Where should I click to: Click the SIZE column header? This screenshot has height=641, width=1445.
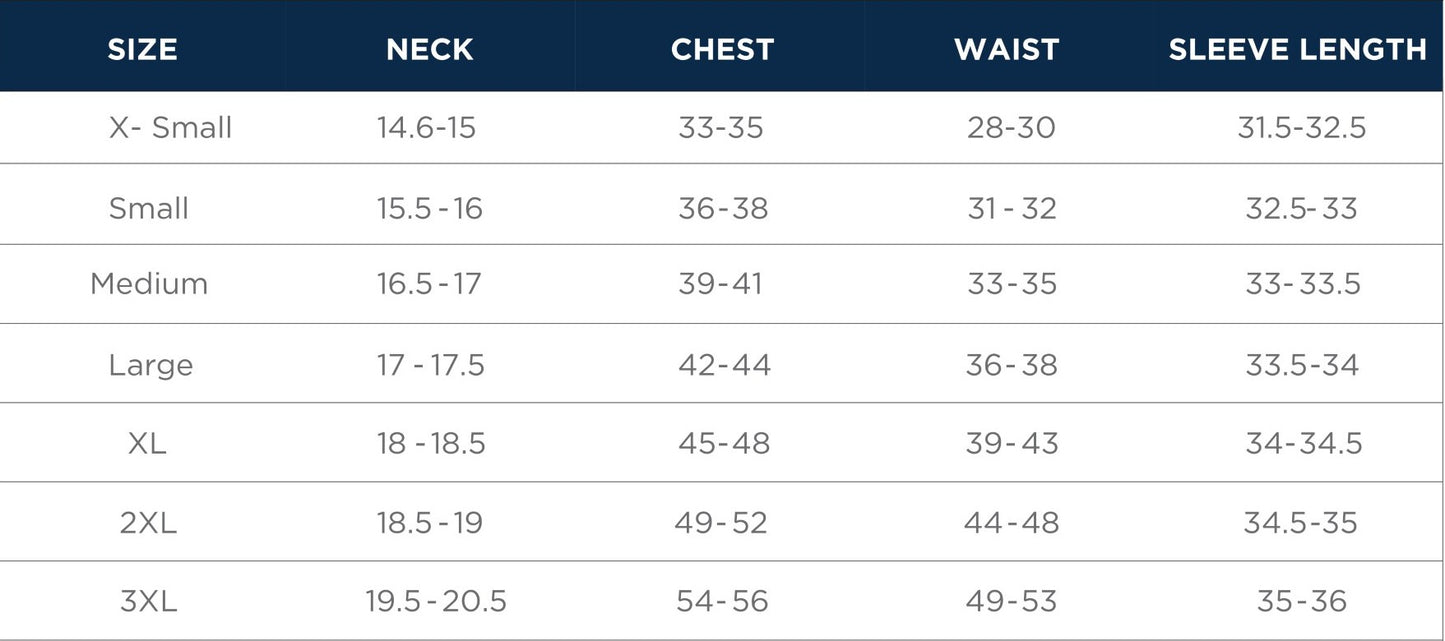[143, 50]
